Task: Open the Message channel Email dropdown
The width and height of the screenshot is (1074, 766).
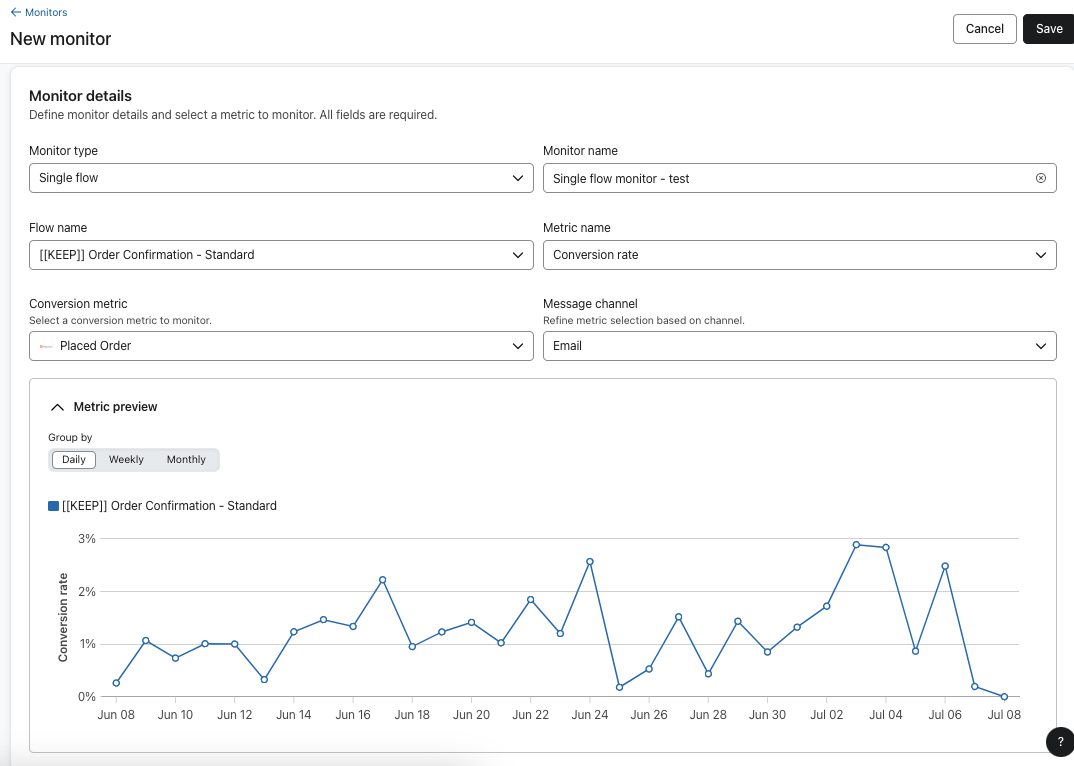Action: [x=799, y=345]
